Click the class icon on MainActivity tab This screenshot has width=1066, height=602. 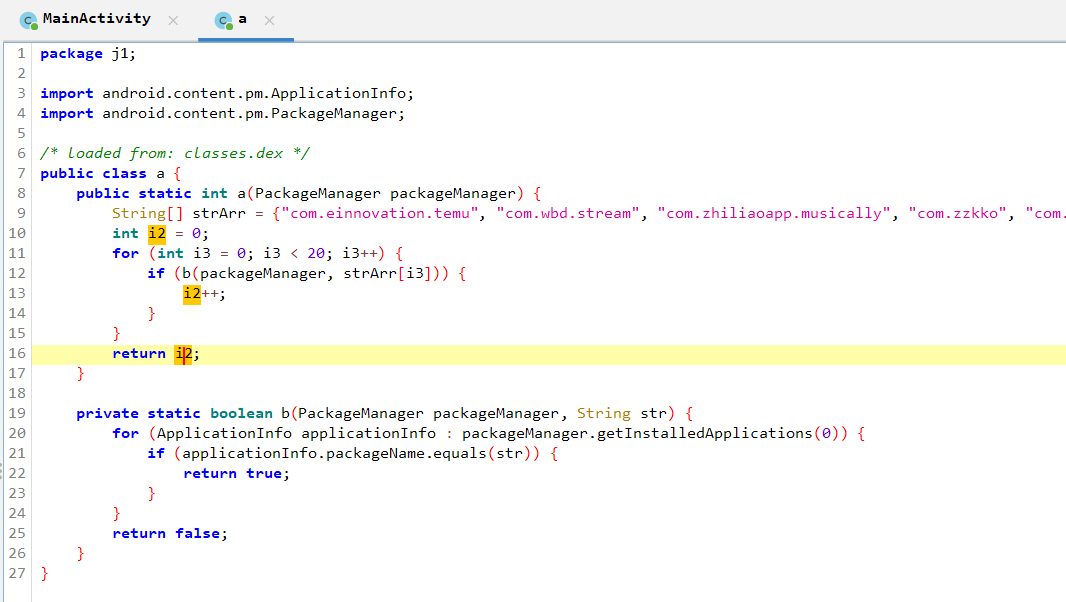pyautogui.click(x=28, y=20)
